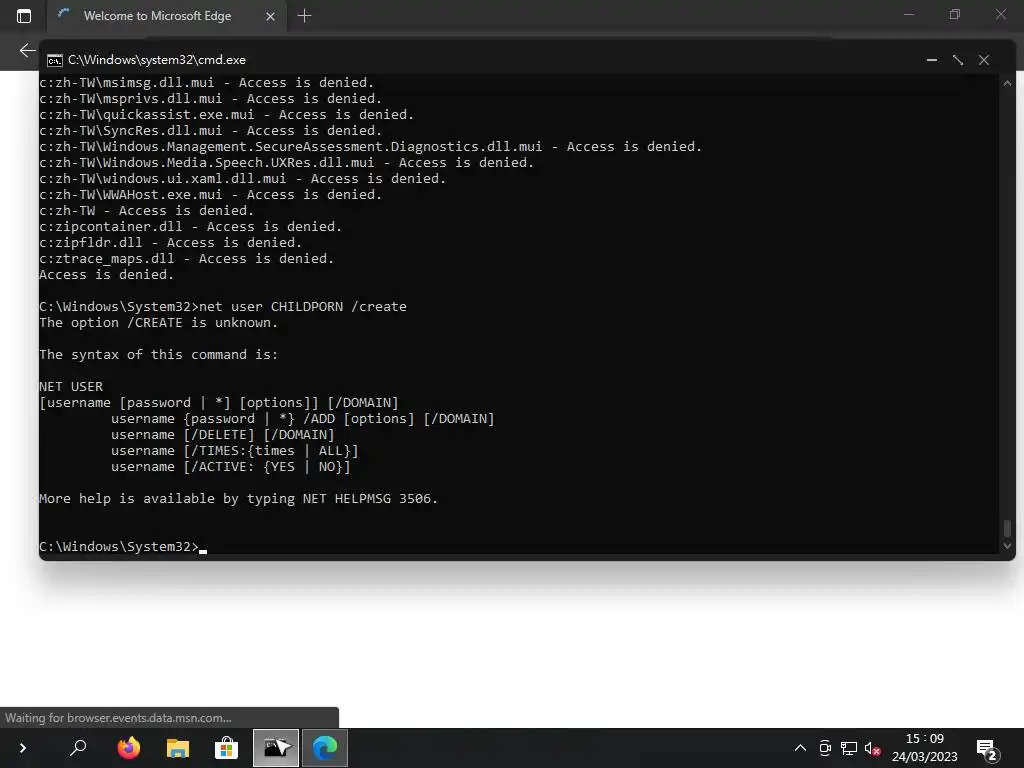
Task: Click the 'username [/ACTIVE: {YES | NO}]' line
Action: (231, 467)
